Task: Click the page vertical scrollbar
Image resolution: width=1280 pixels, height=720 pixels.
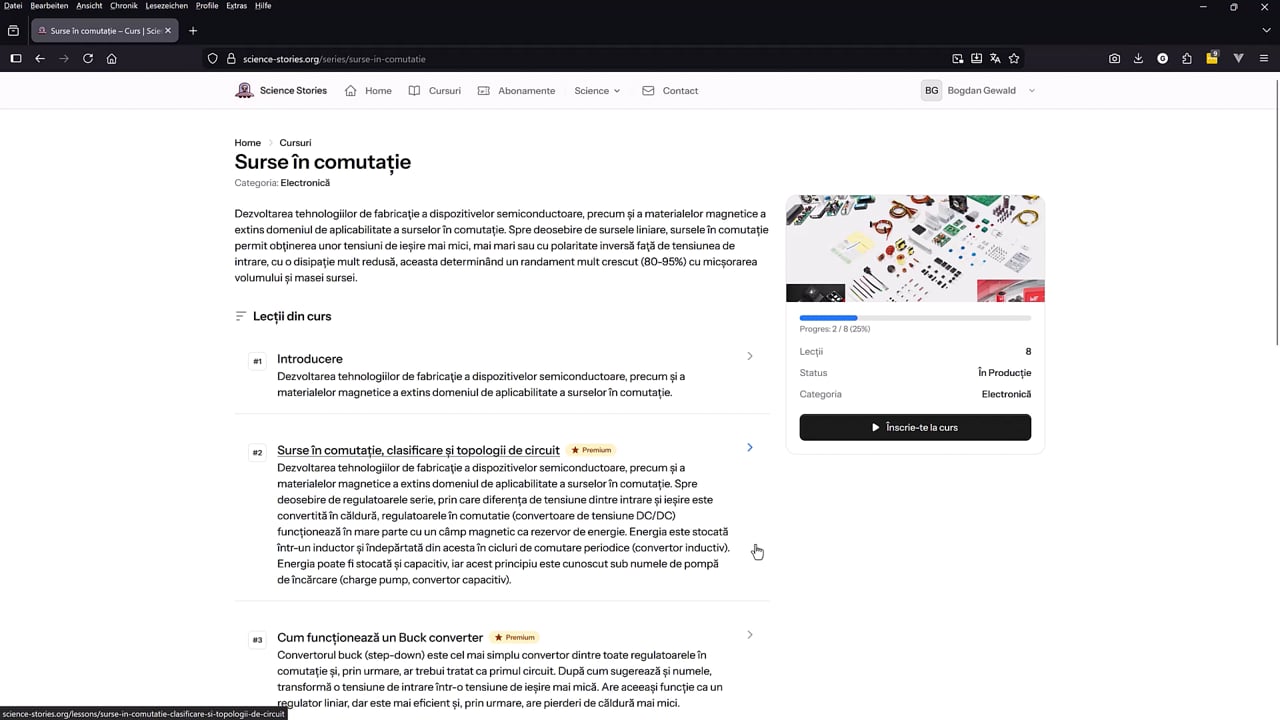Action: tap(1276, 210)
